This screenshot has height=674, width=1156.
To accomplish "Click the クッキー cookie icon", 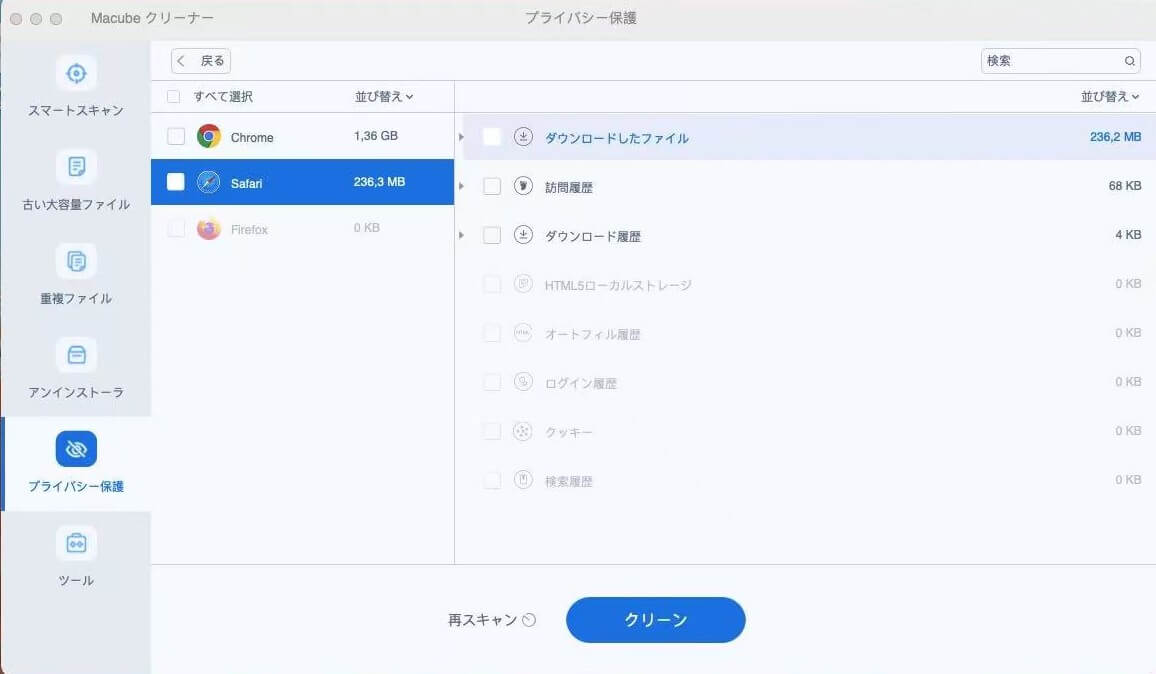I will (523, 431).
